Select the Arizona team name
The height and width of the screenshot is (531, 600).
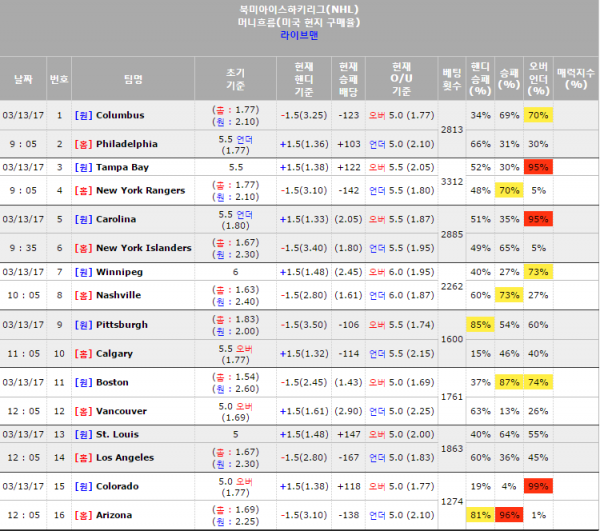click(114, 515)
